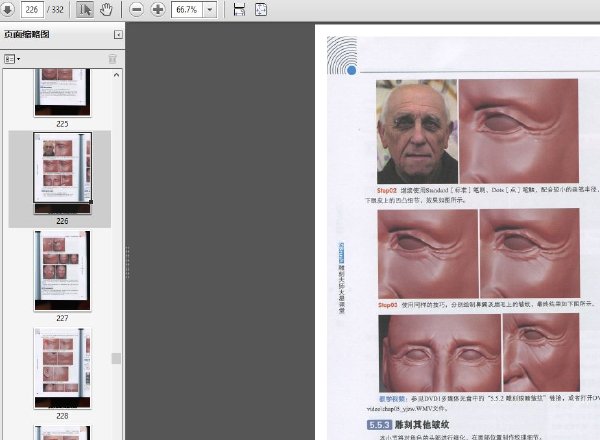600x440 pixels.
Task: Click the Step03 instruction text
Action: 486,305
